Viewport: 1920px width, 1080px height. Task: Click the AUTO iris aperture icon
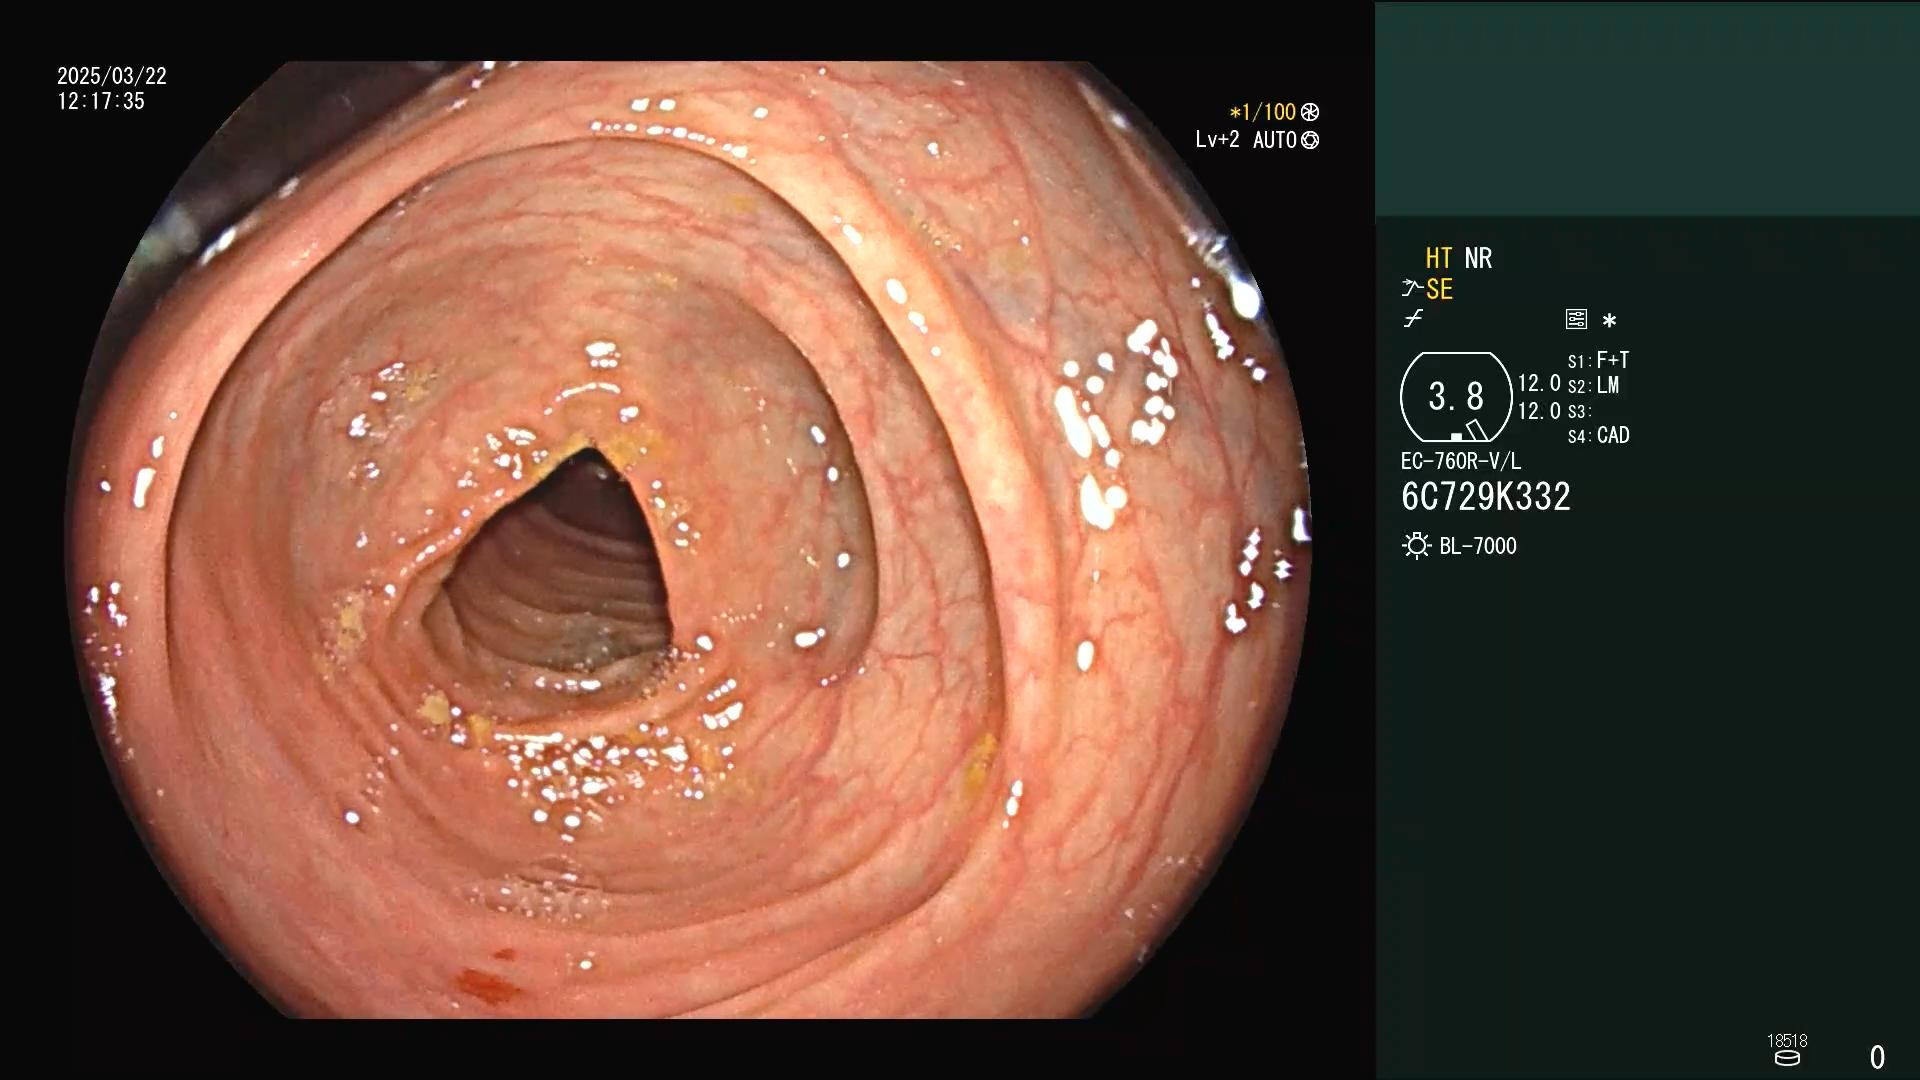point(1310,141)
